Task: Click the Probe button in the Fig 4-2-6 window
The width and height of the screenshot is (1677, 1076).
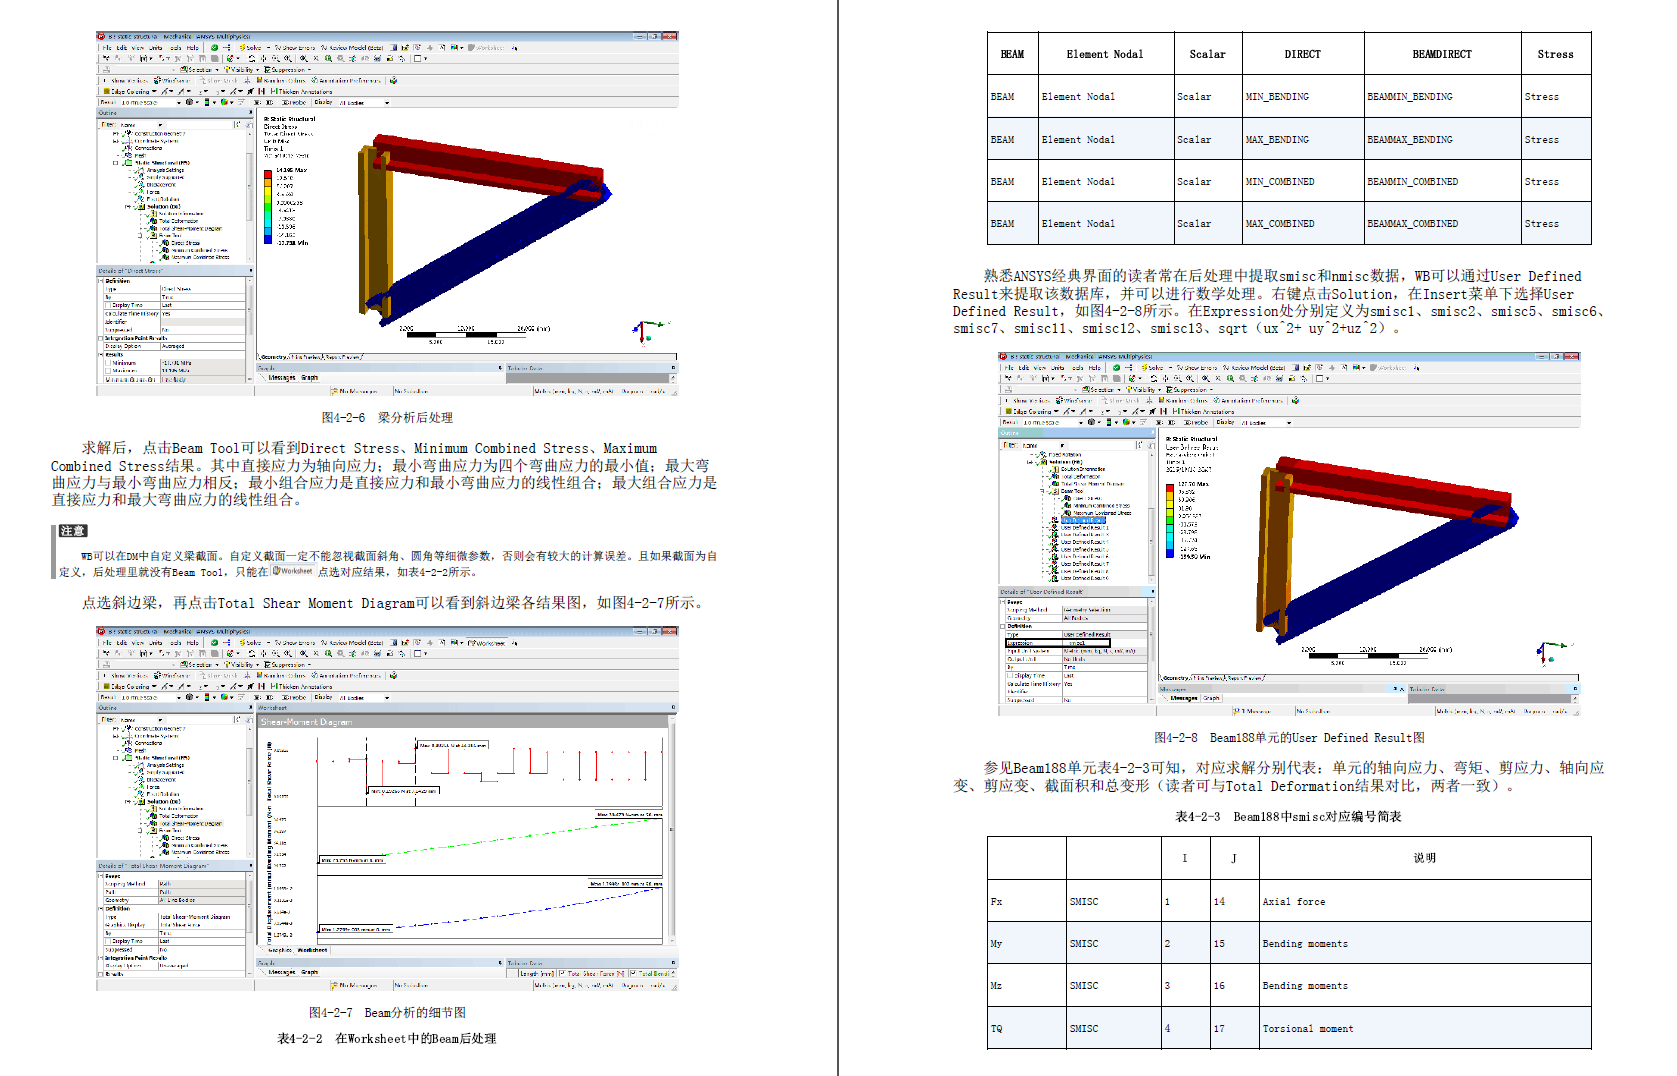Action: click(296, 102)
